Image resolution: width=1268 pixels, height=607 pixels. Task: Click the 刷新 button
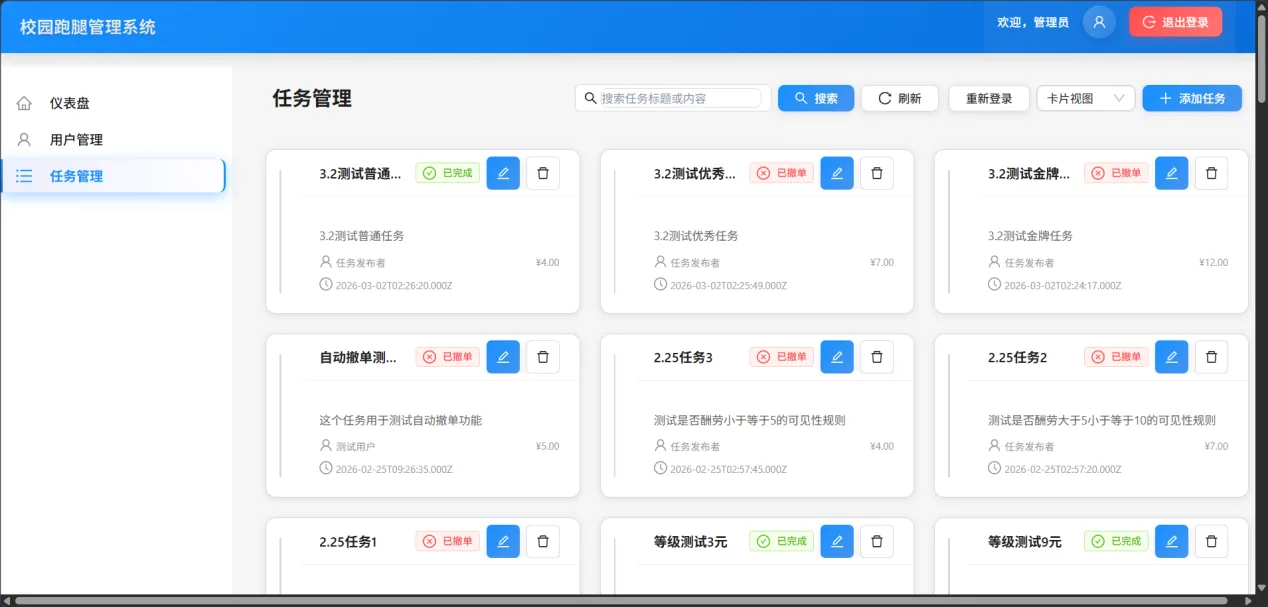tap(900, 98)
